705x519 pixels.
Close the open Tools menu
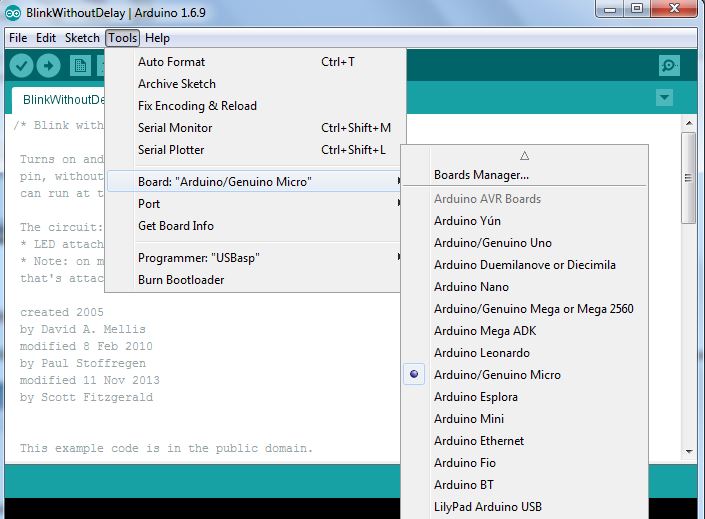tap(123, 38)
